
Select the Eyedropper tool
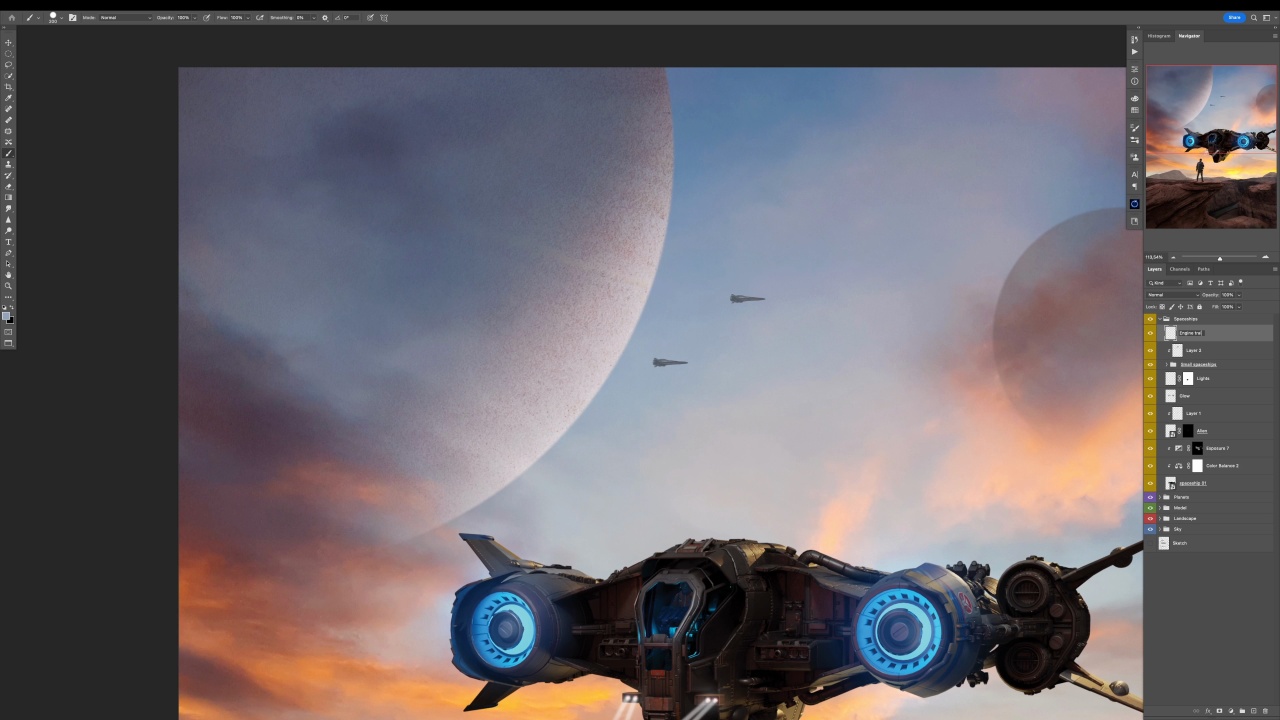pos(8,98)
